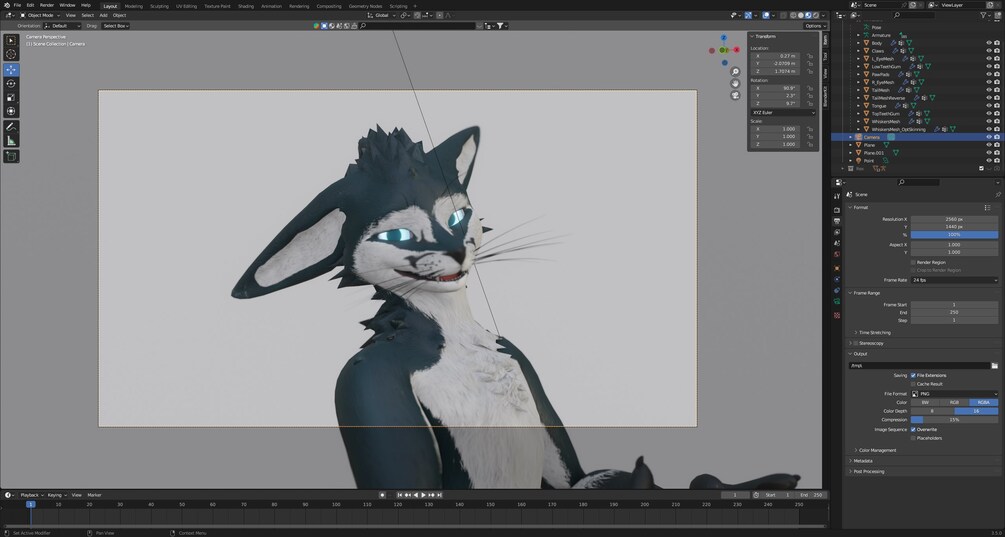Select the Transform tool icon
The height and width of the screenshot is (537, 1005).
point(11,111)
